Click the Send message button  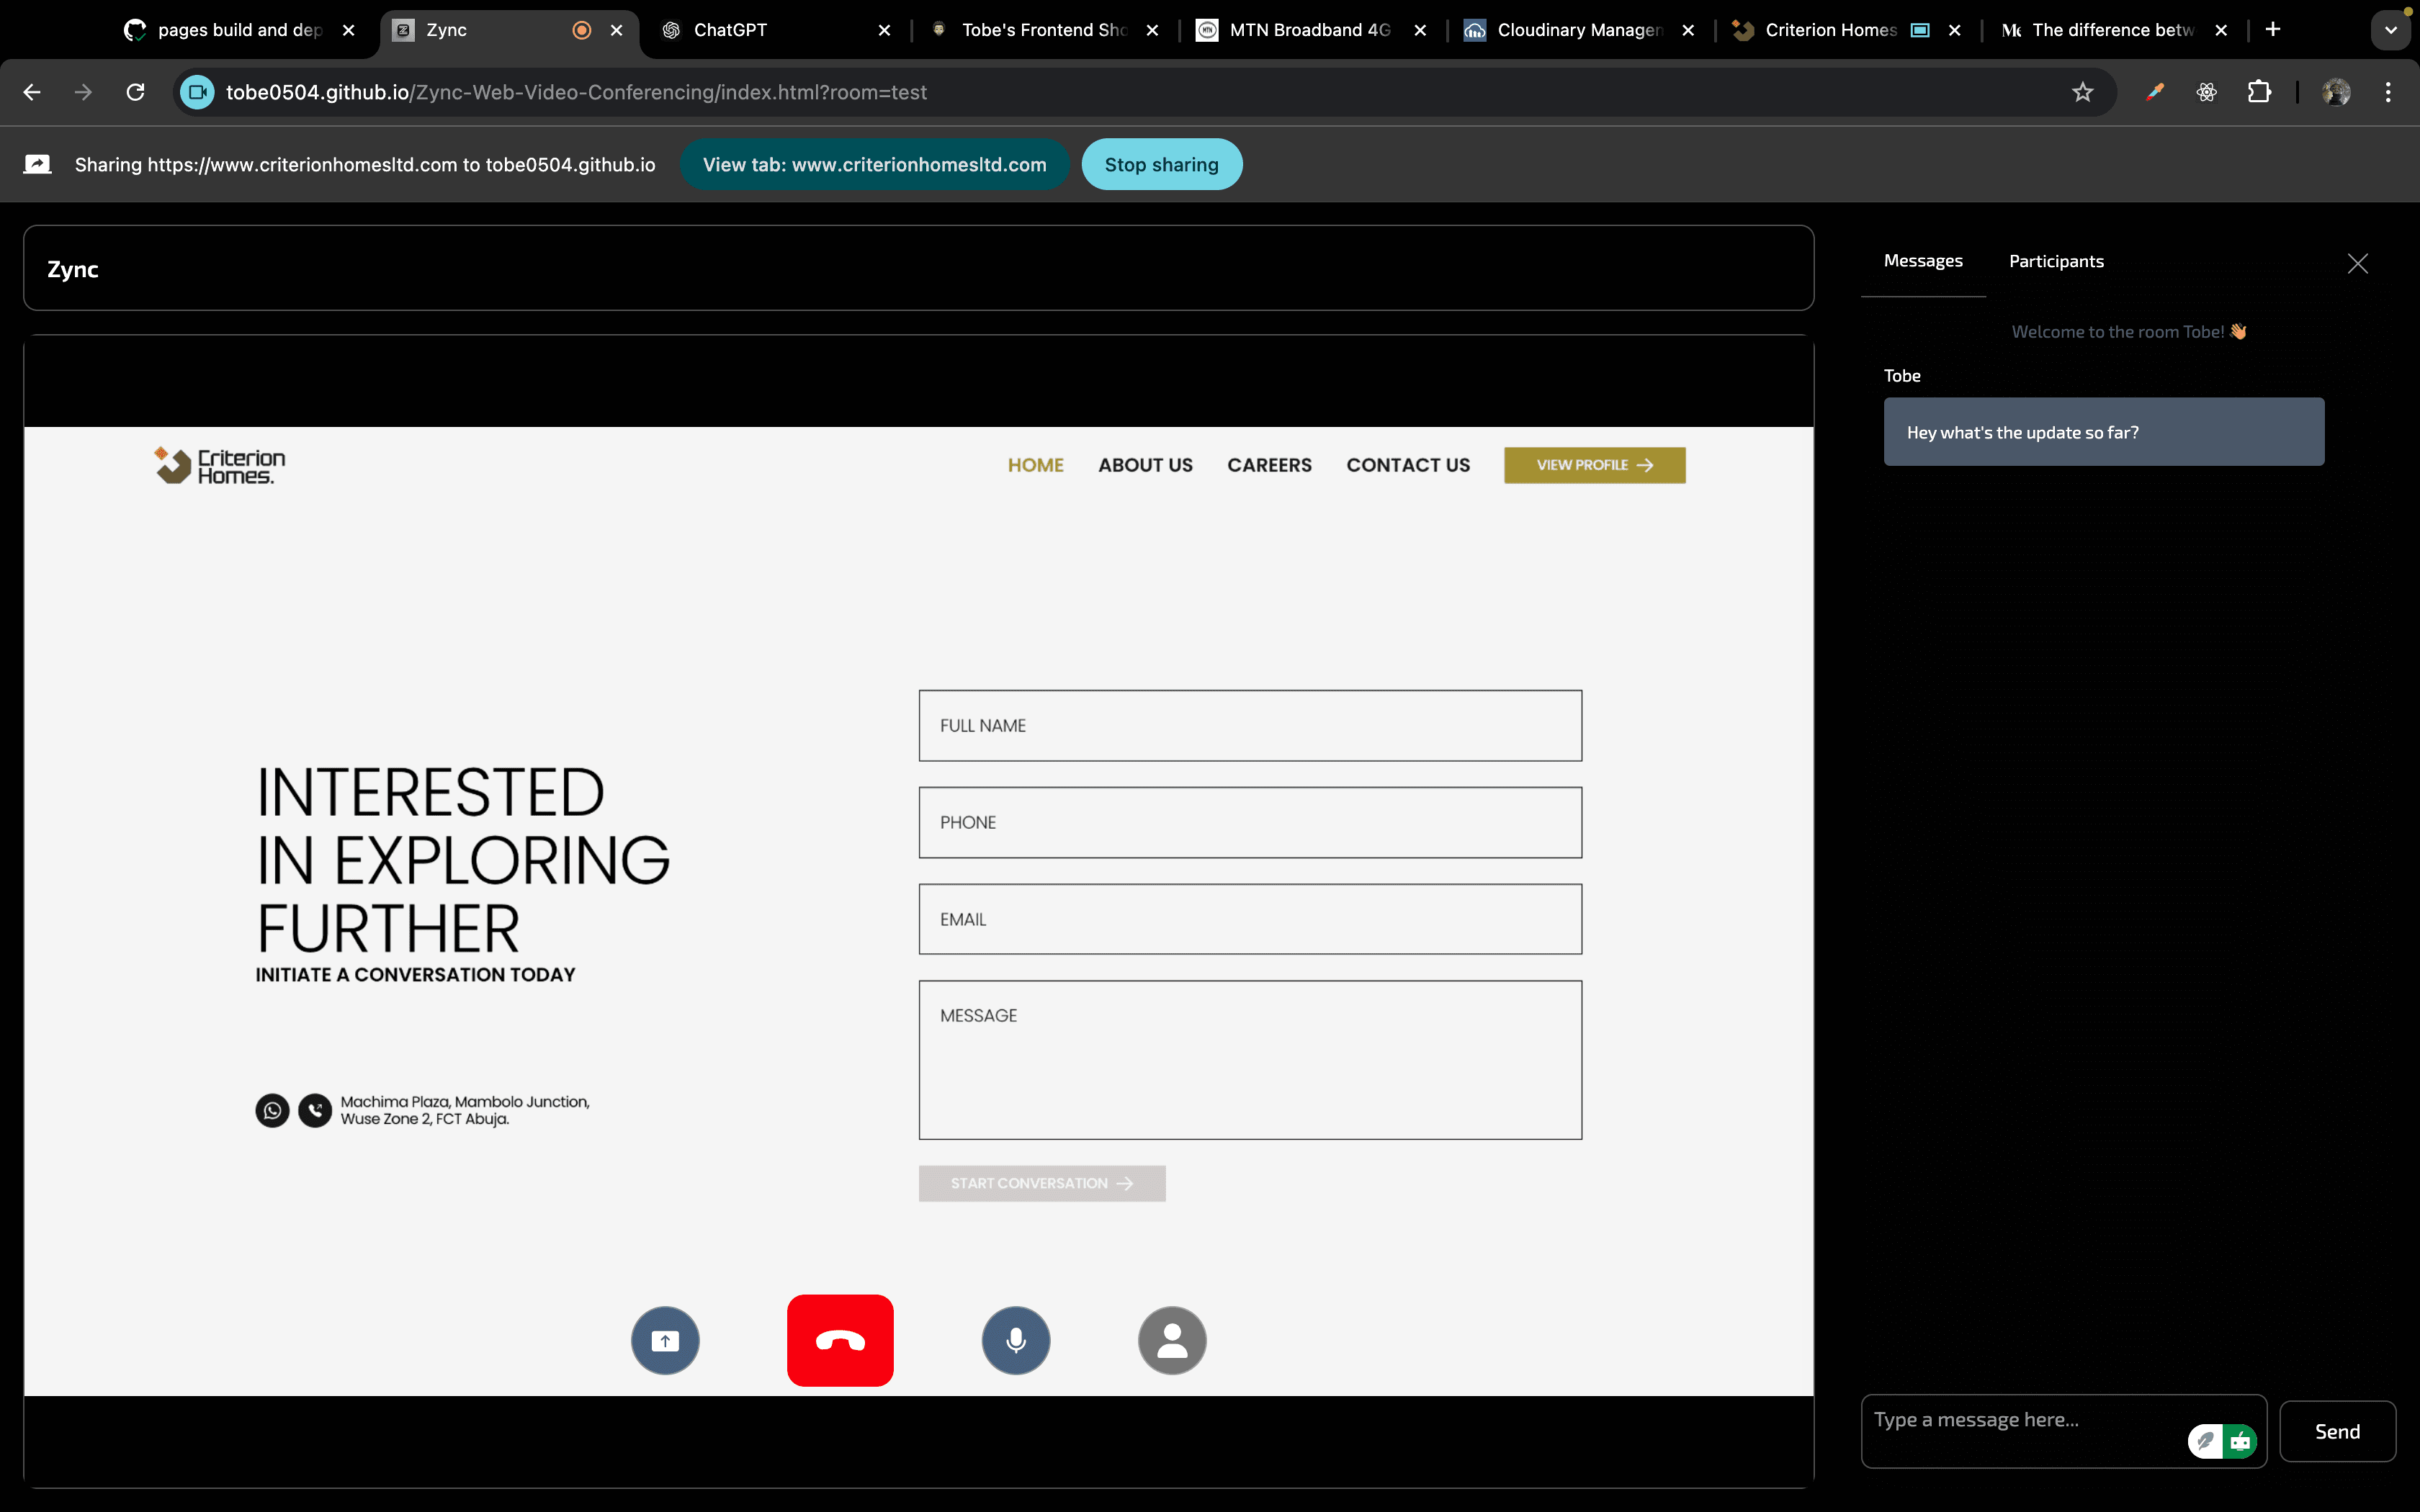point(2337,1431)
